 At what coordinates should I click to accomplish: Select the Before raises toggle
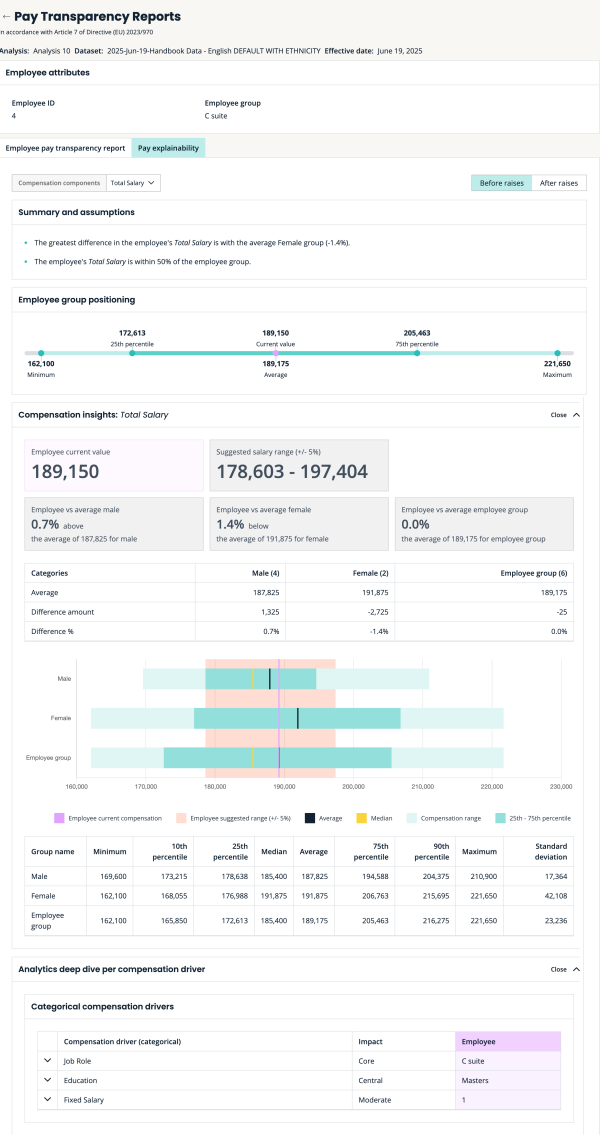[x=501, y=183]
